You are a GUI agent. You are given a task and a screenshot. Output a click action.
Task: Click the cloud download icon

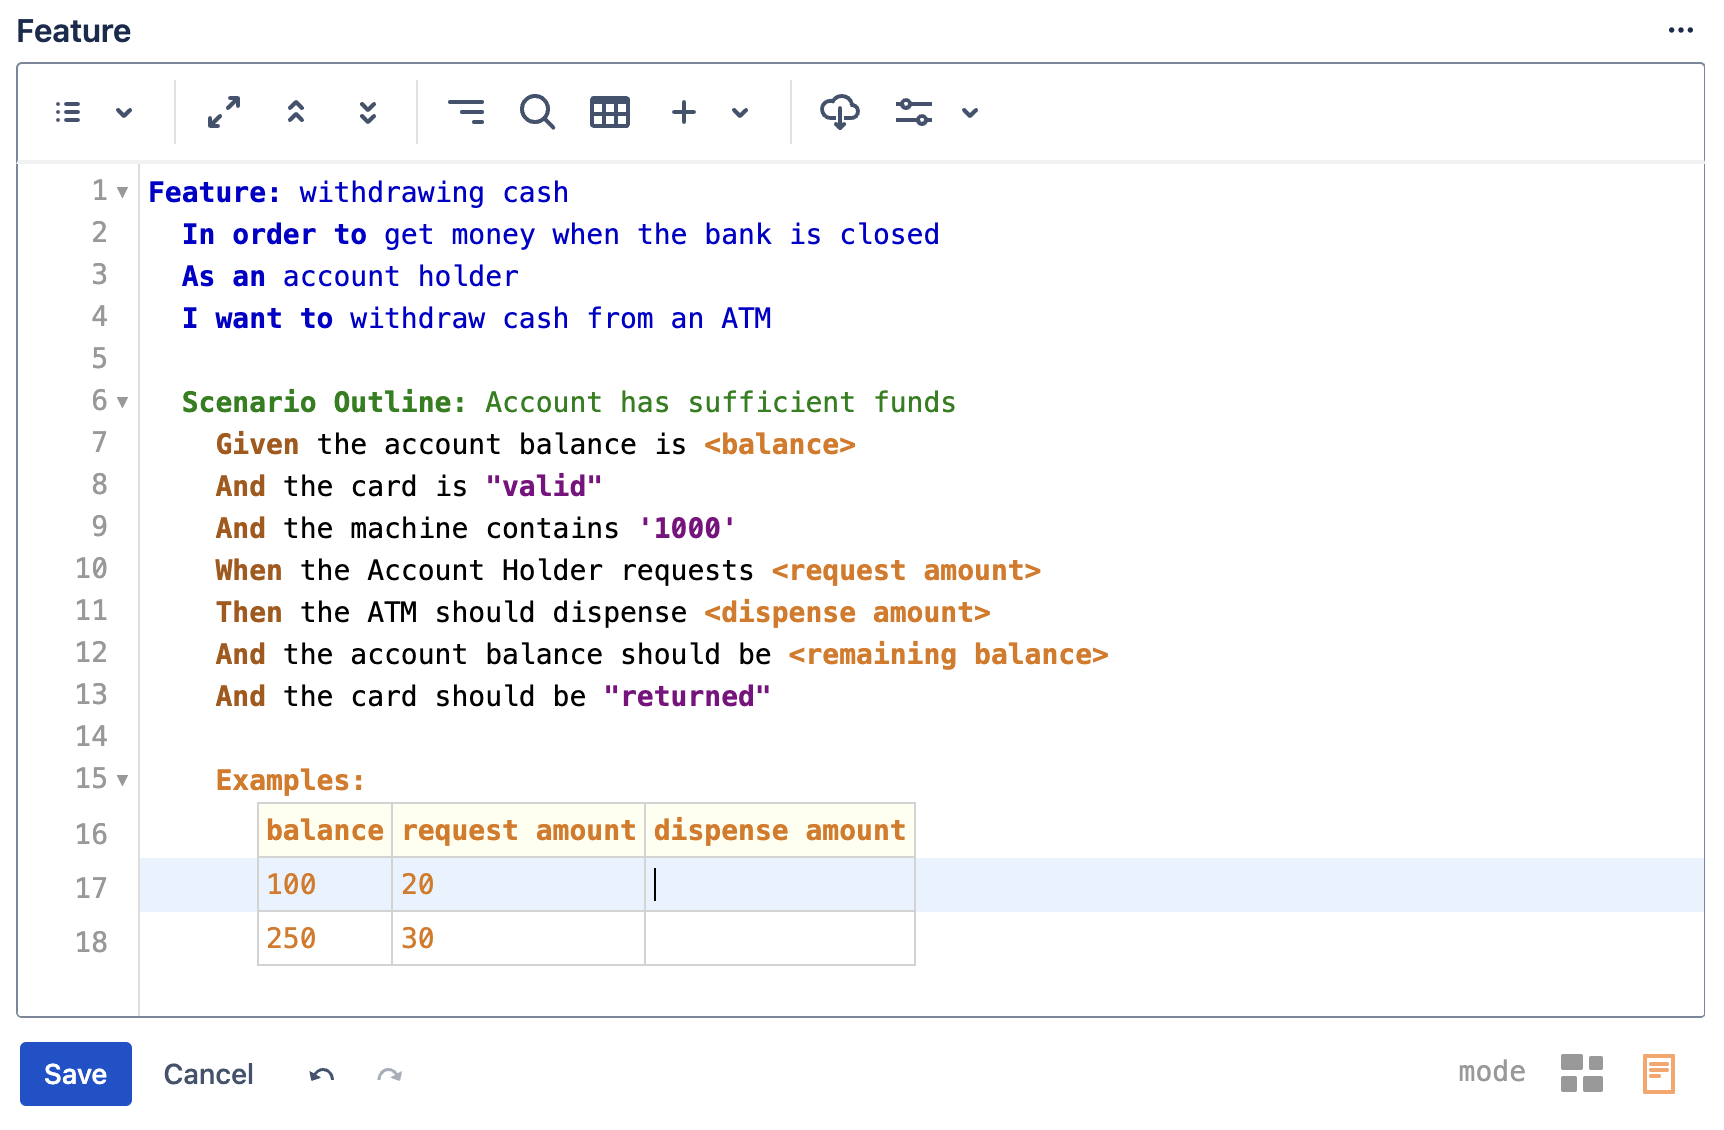pos(840,112)
